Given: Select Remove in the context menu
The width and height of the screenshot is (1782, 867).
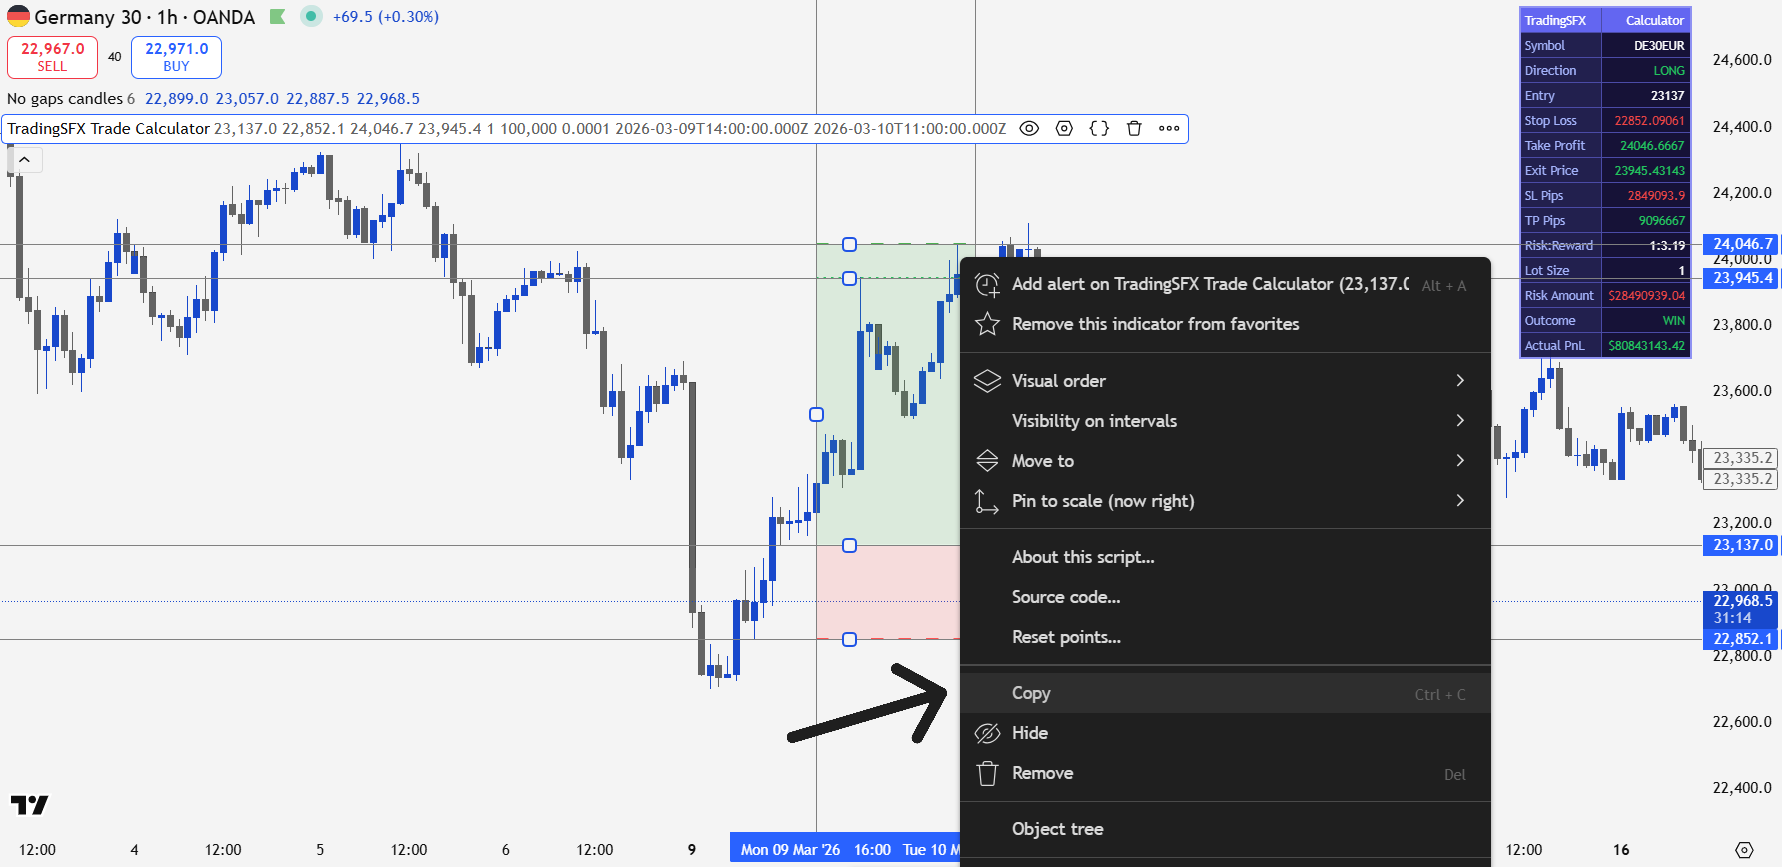Looking at the screenshot, I should (1225, 773).
